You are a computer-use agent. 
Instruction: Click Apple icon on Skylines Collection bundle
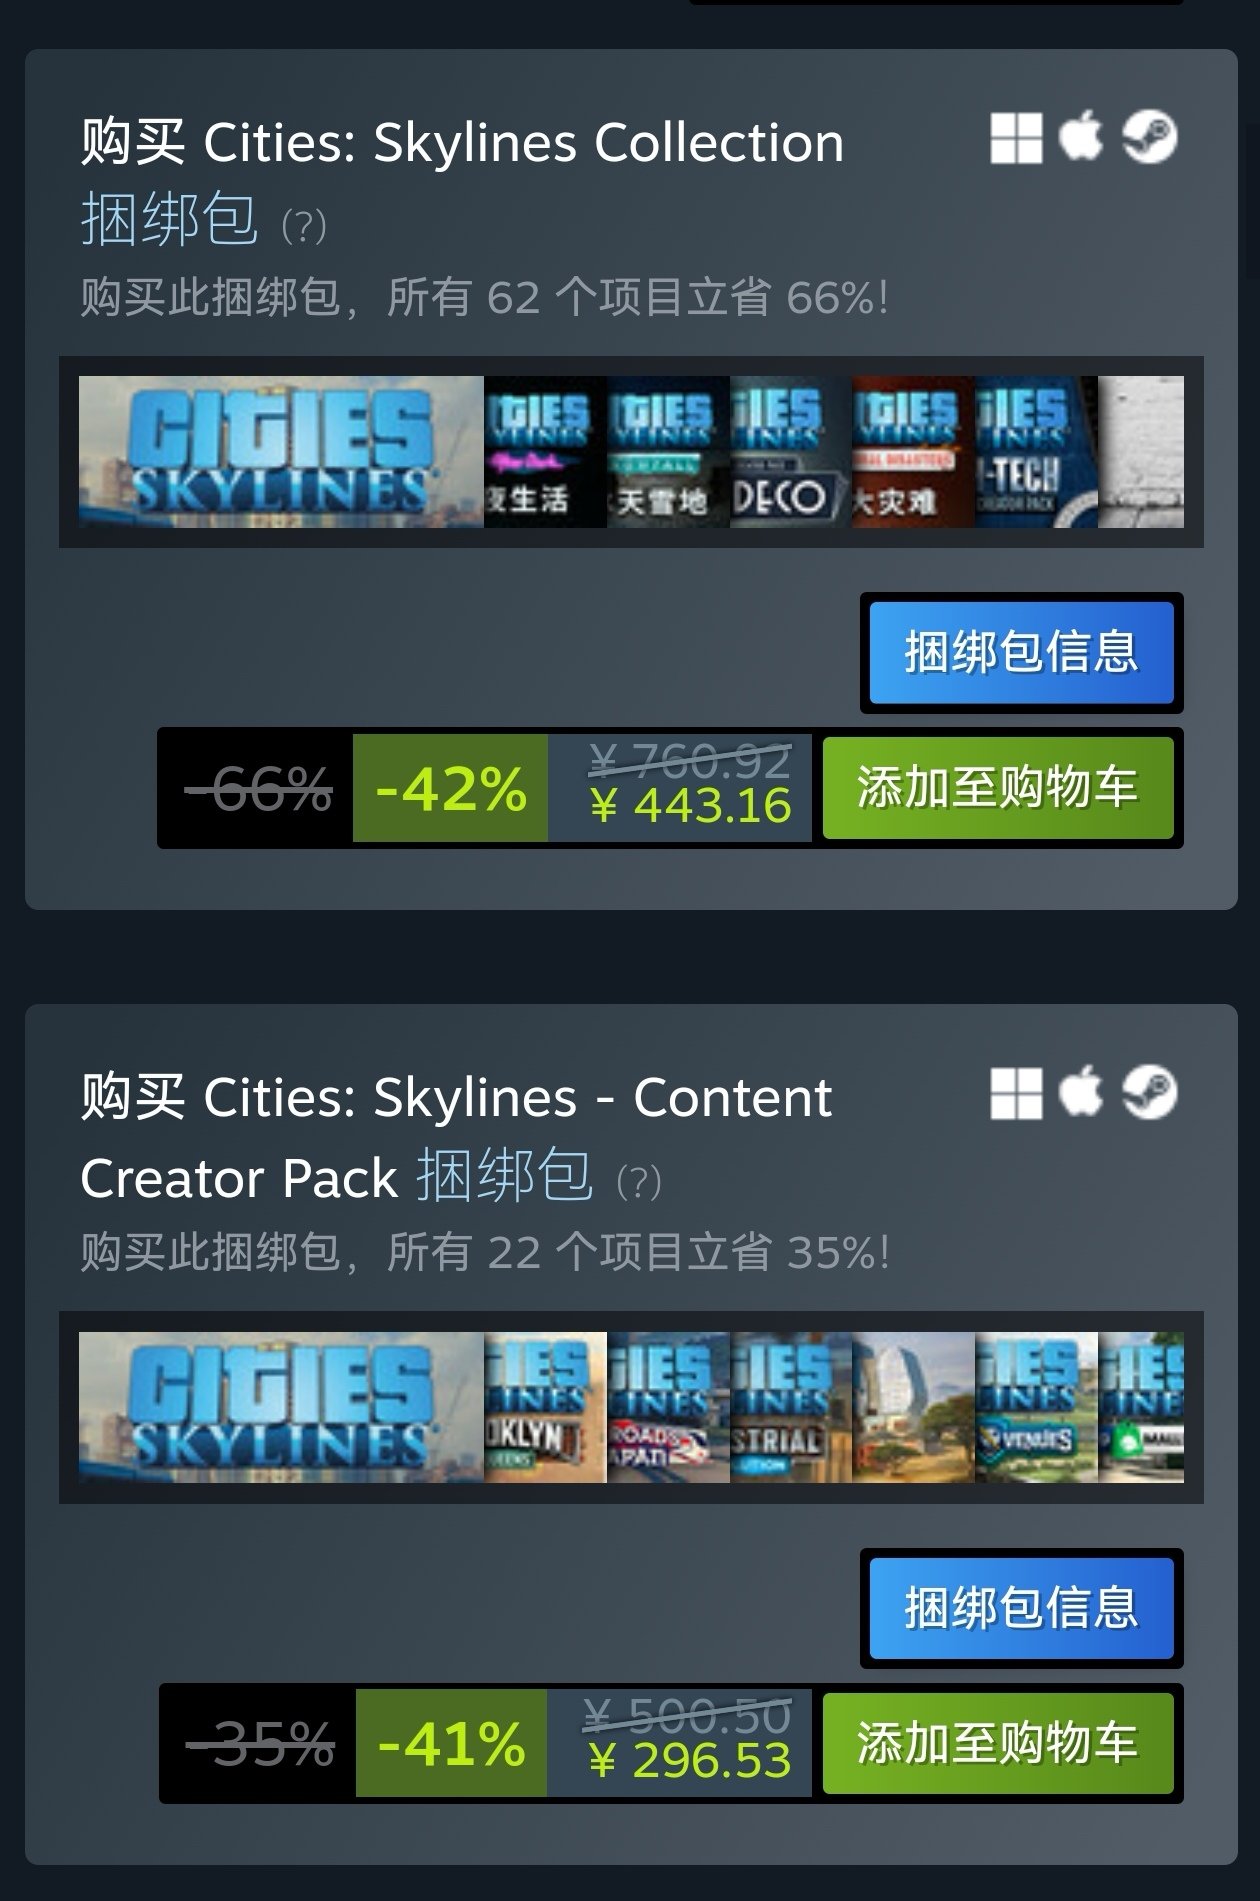click(x=1081, y=137)
